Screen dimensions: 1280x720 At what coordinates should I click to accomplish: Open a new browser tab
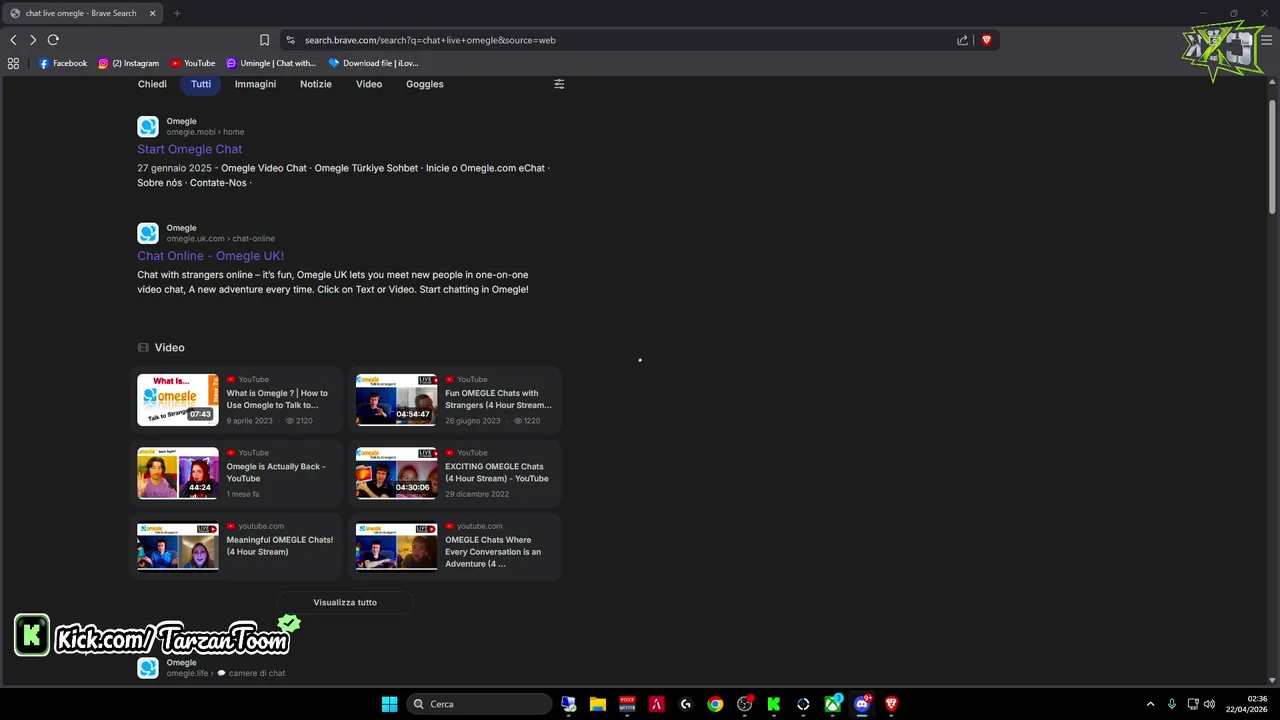click(x=177, y=13)
